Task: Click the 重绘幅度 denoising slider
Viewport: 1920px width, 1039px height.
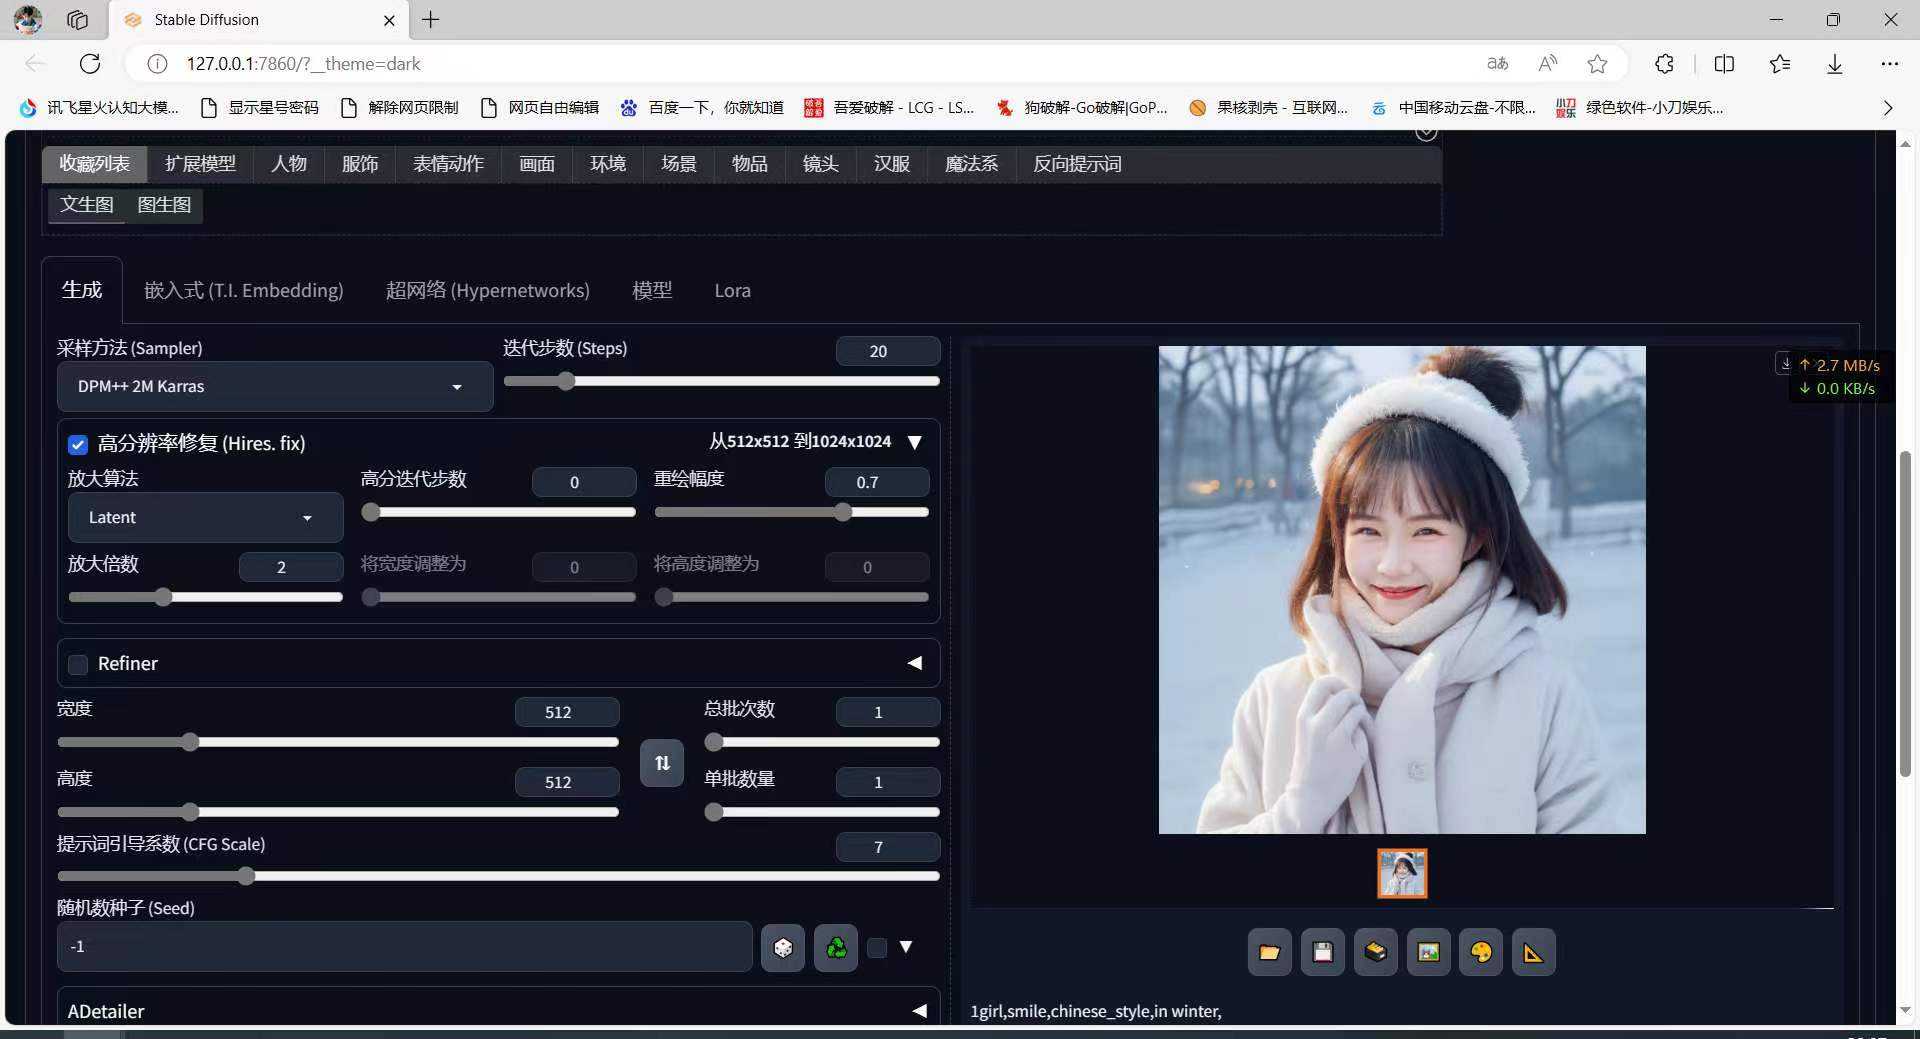Action: [x=791, y=512]
